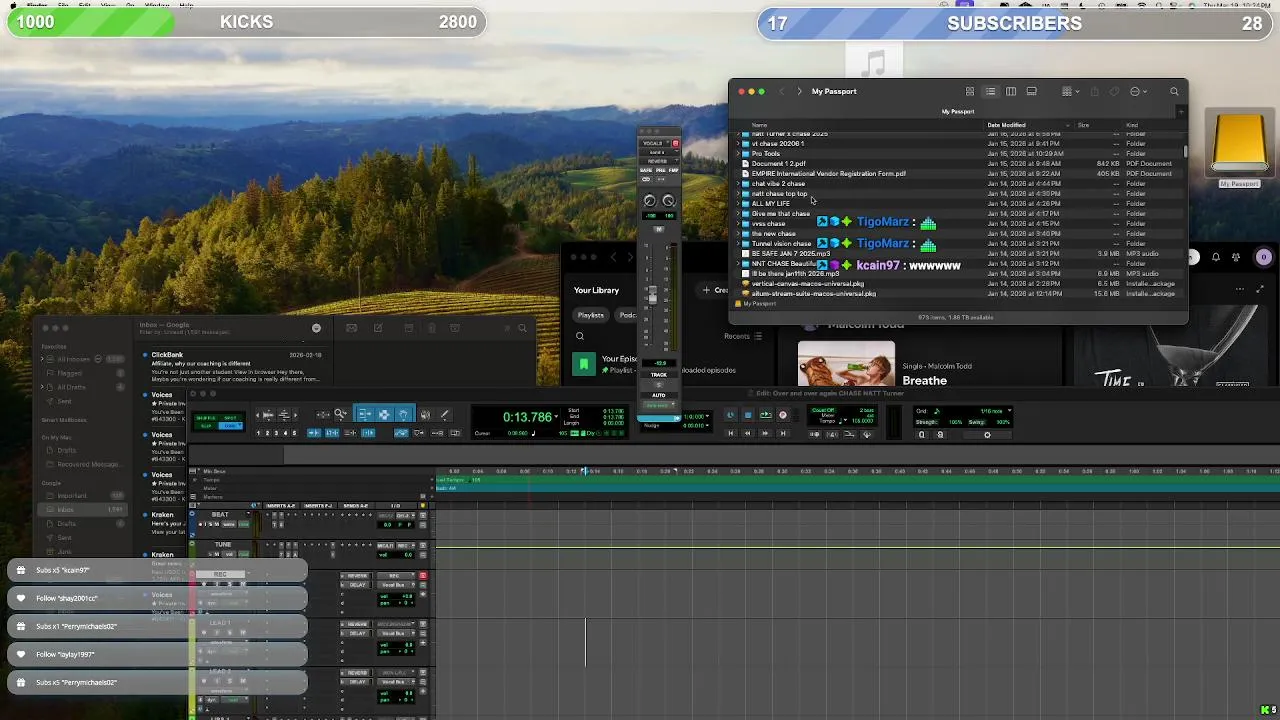This screenshot has width=1280, height=720.
Task: Adjust the VOCALS channel volume fader
Action: coord(652,294)
